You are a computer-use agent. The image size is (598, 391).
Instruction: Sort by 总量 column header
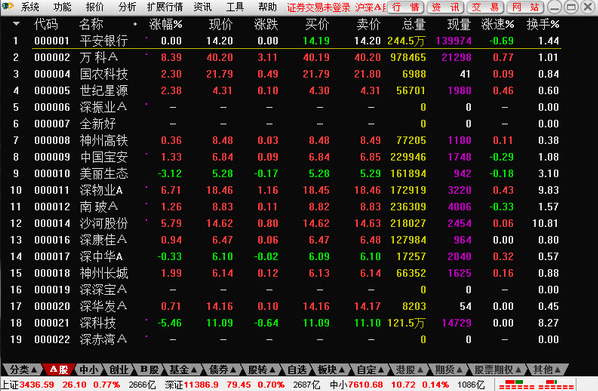tap(414, 25)
